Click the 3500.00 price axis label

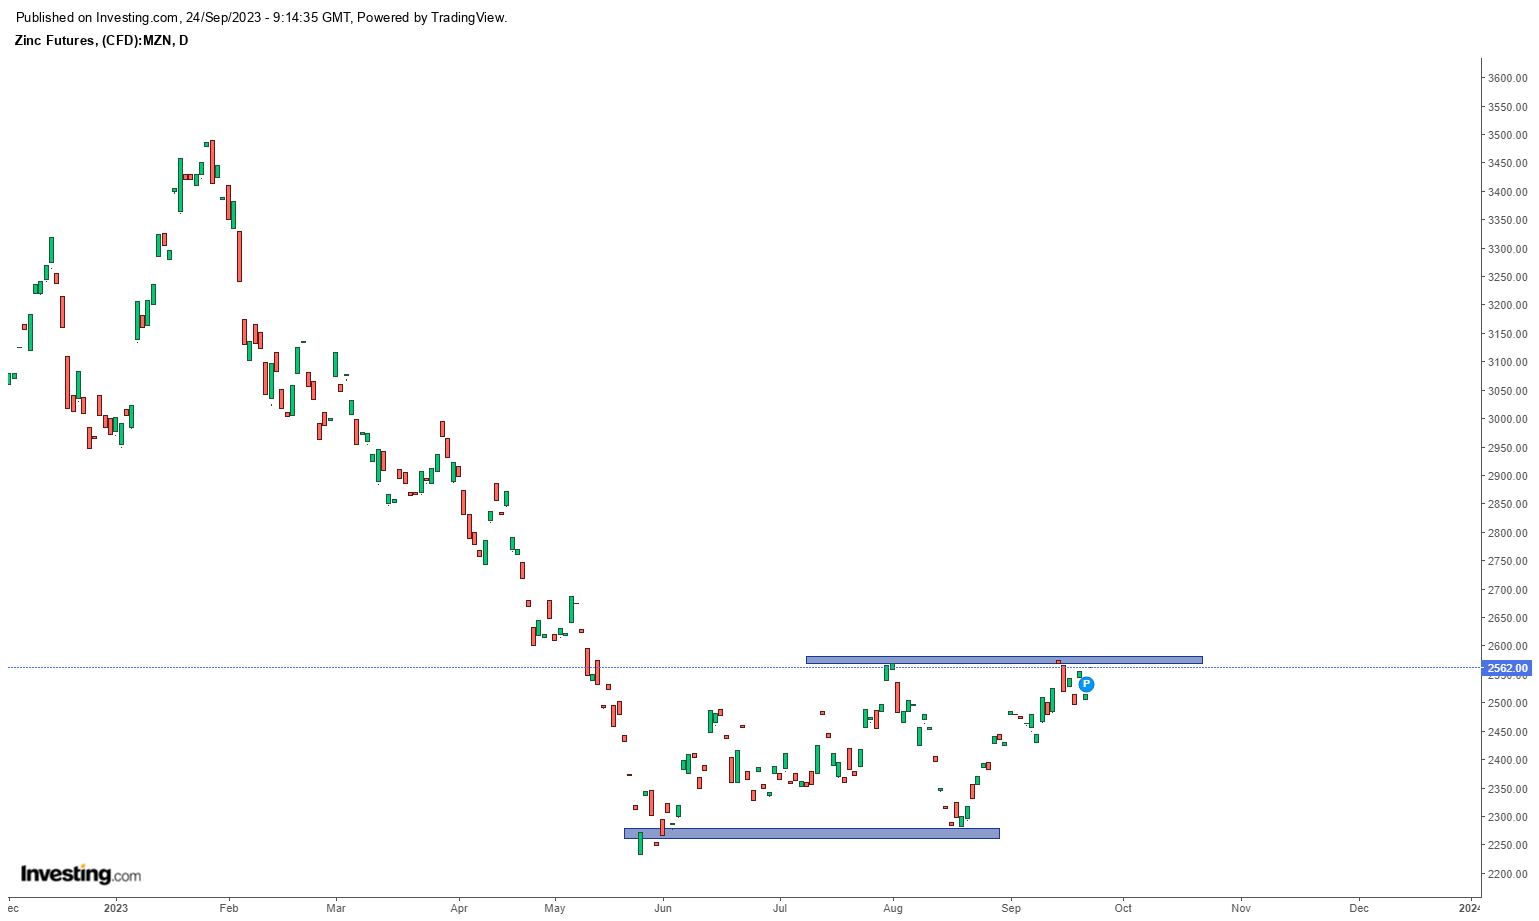coord(1507,135)
